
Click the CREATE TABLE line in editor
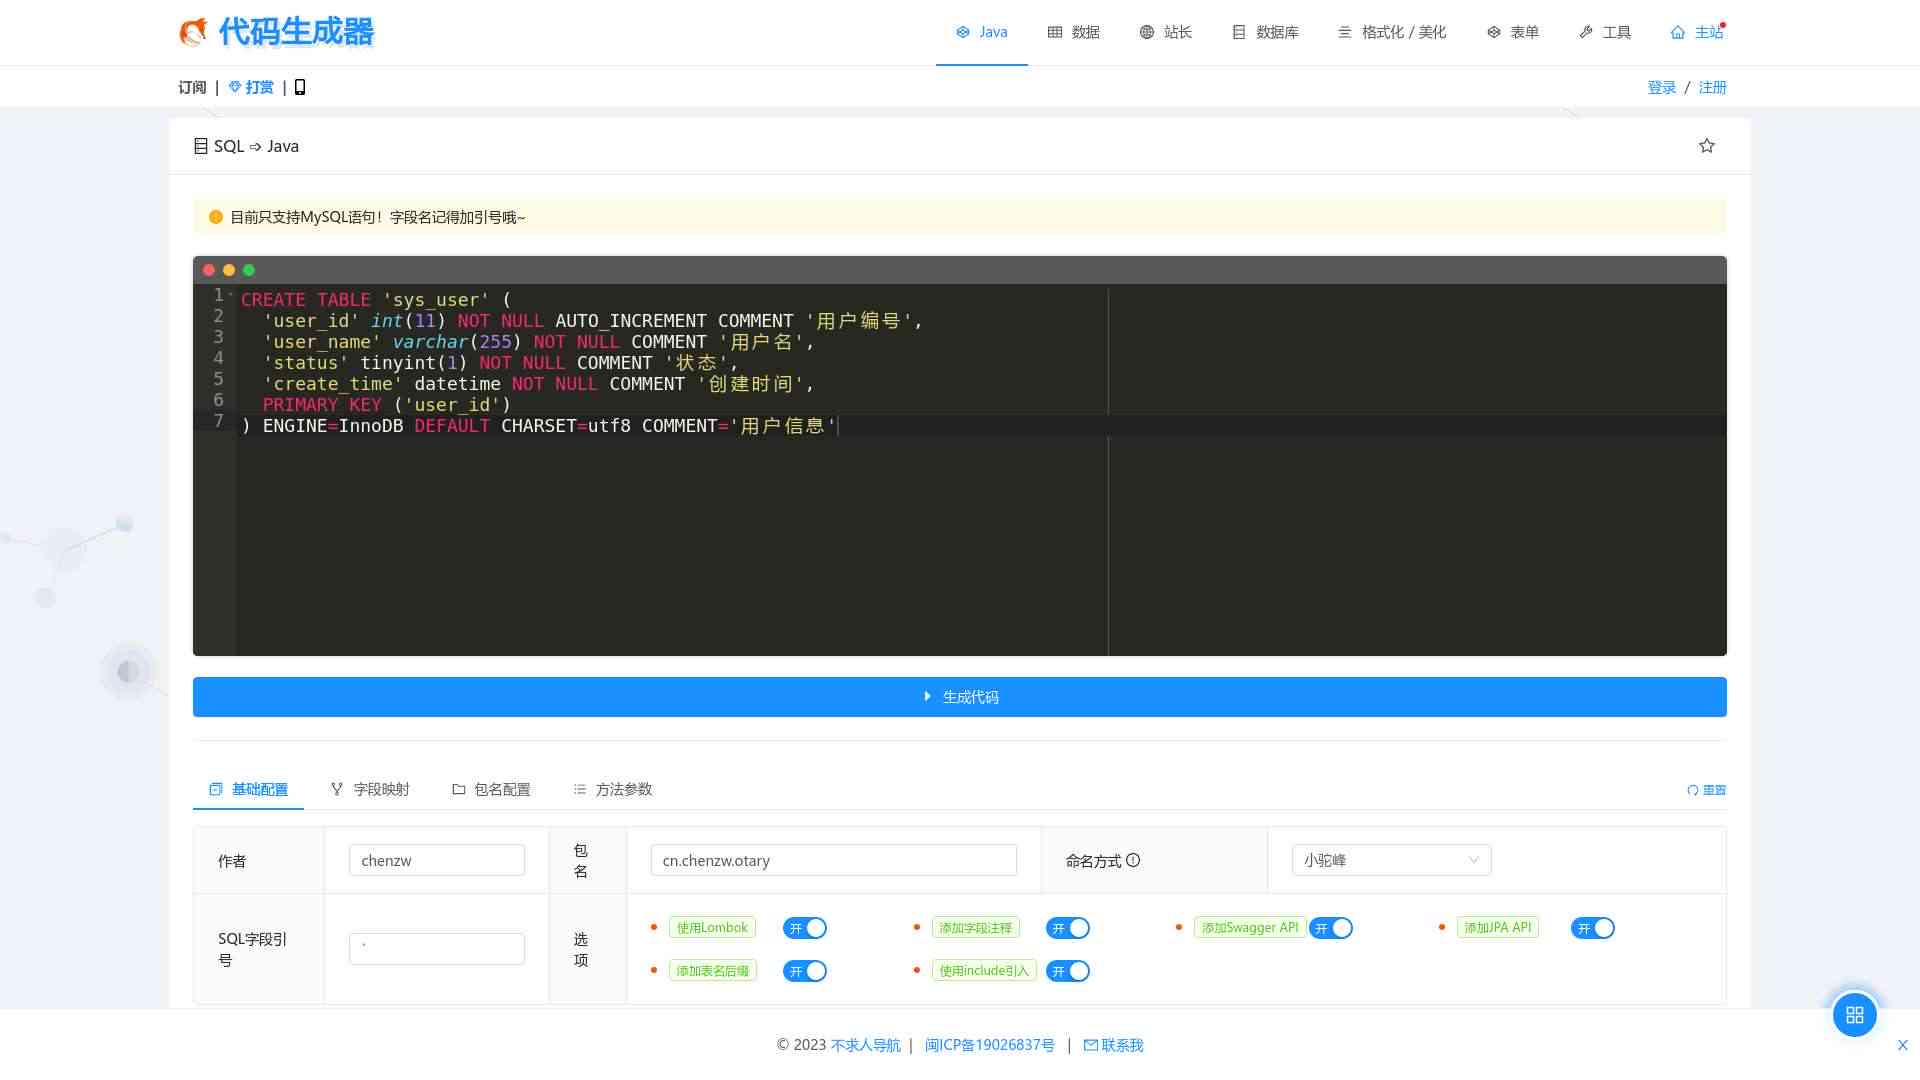click(x=376, y=300)
